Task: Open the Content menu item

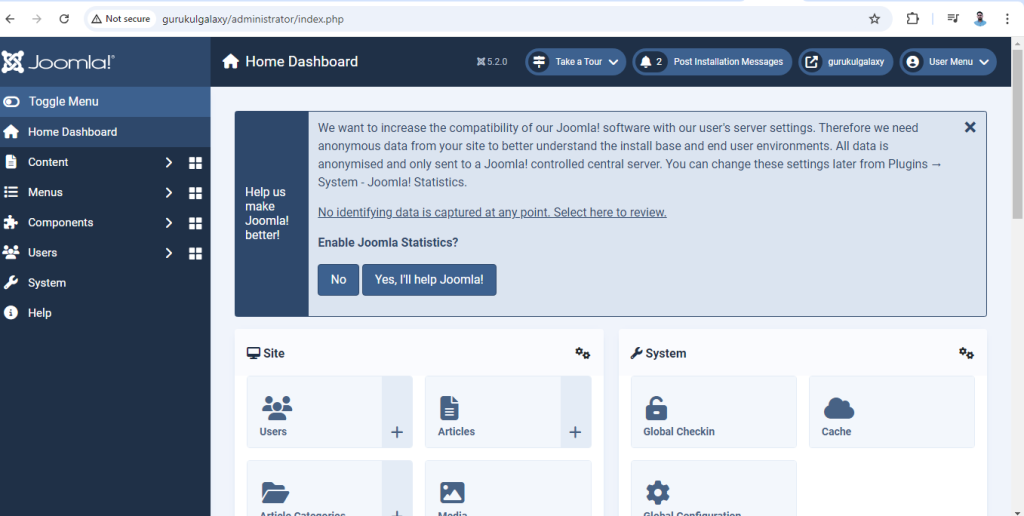Action: pyautogui.click(x=48, y=162)
